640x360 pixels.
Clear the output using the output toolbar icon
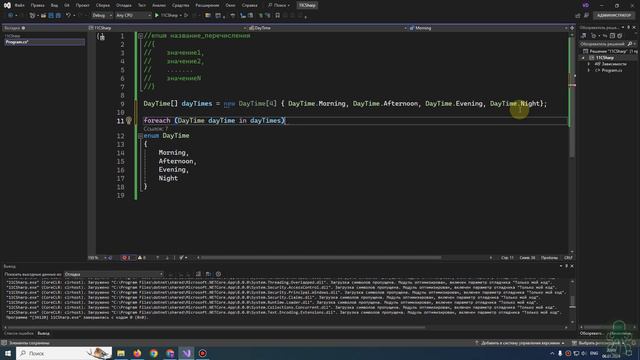198,274
